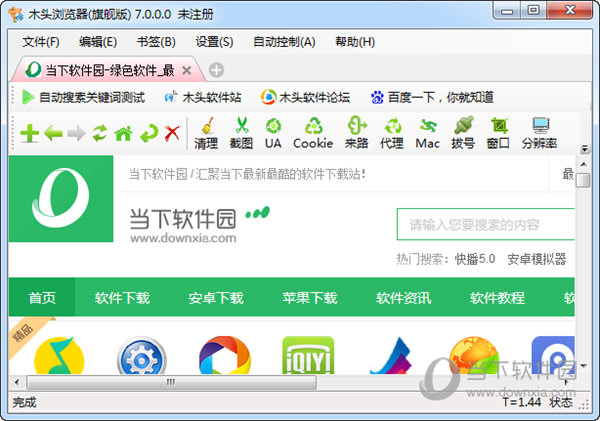Go to homepage via green house icon
Image resolution: width=600 pixels, height=421 pixels.
(x=124, y=134)
